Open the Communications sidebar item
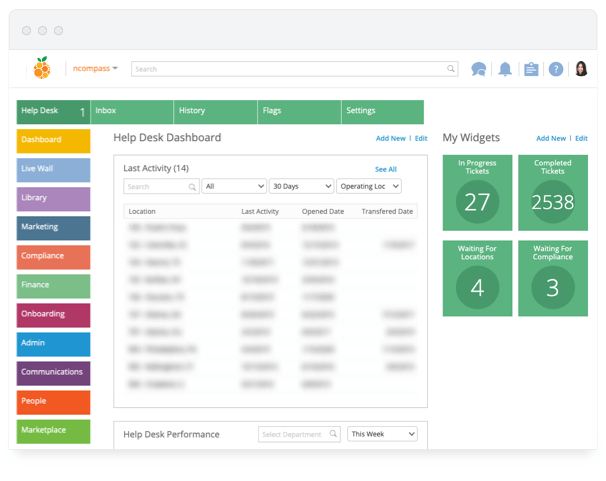Image resolution: width=606 pixels, height=481 pixels. [53, 373]
